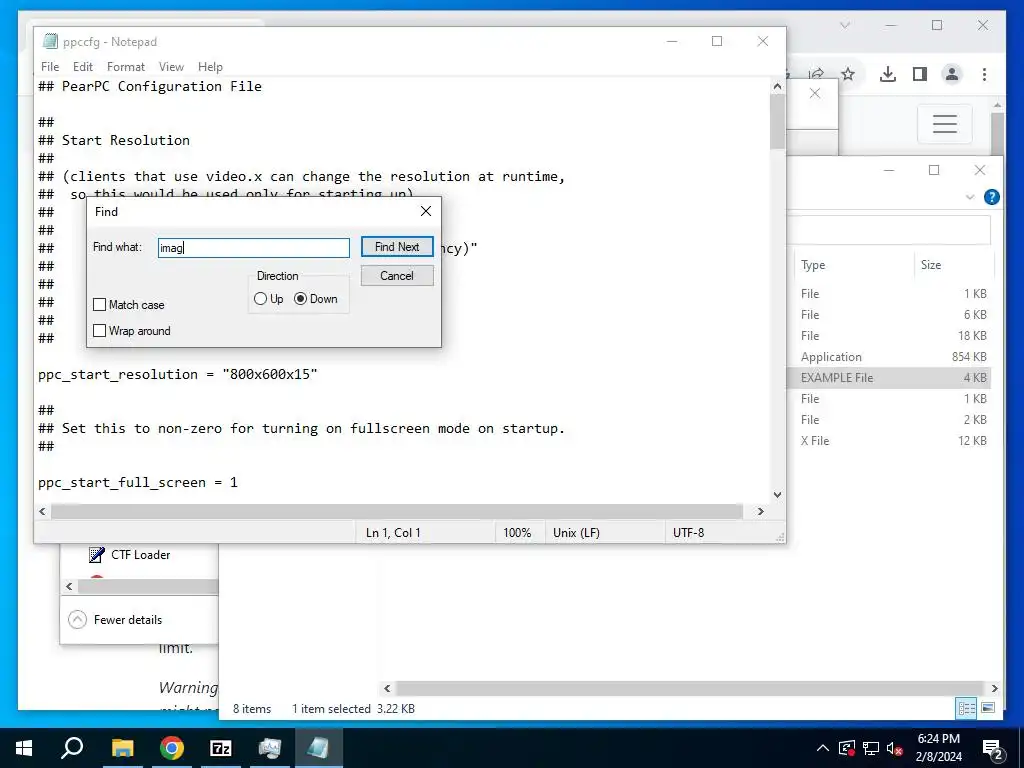Click Chrome's tab search chevron

click(x=844, y=25)
